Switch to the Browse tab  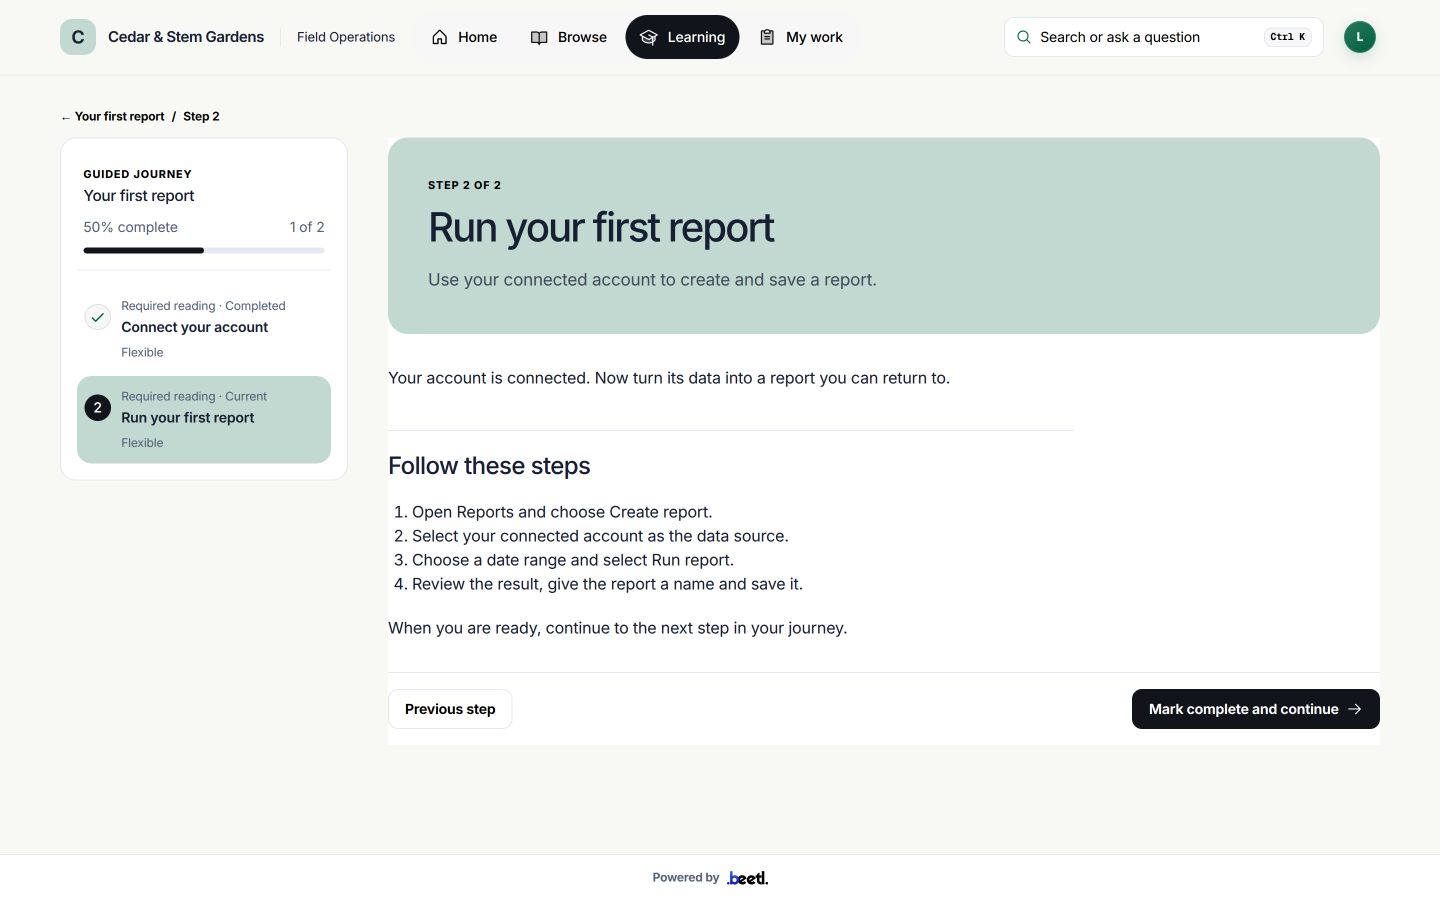tap(568, 37)
